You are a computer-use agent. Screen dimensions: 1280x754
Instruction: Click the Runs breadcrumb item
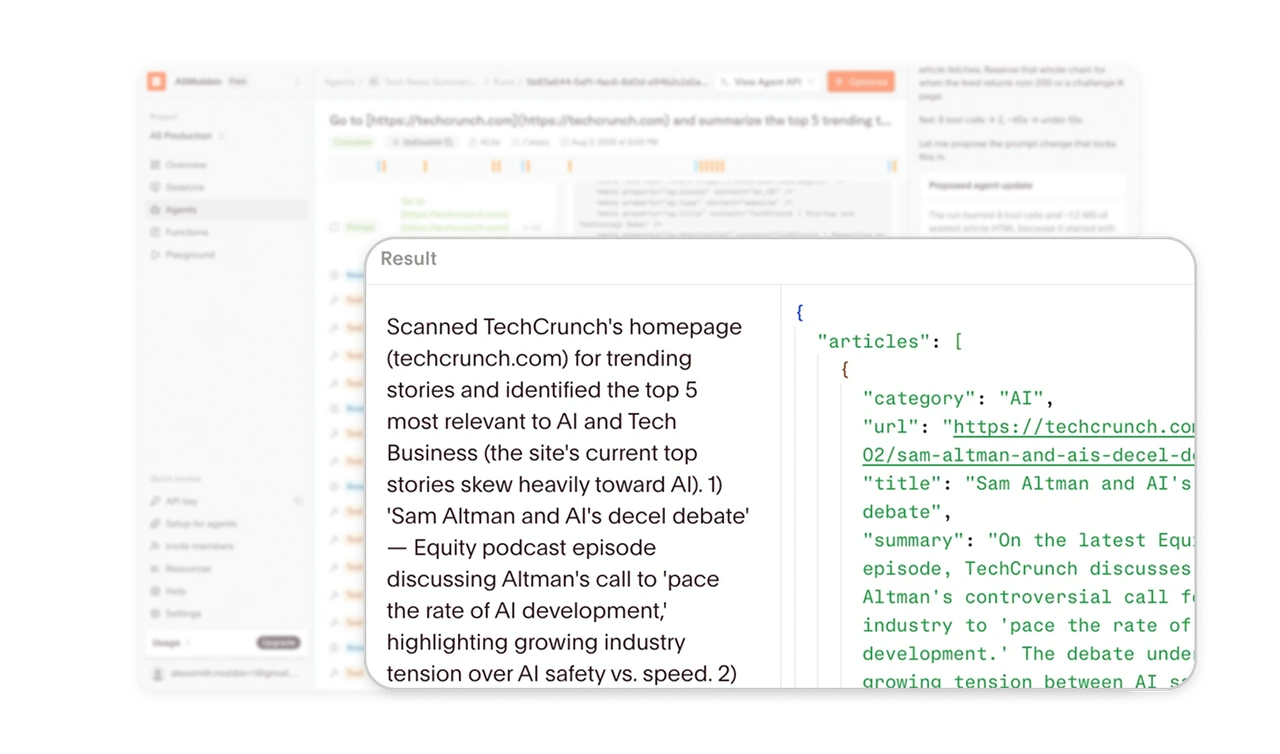pyautogui.click(x=505, y=81)
